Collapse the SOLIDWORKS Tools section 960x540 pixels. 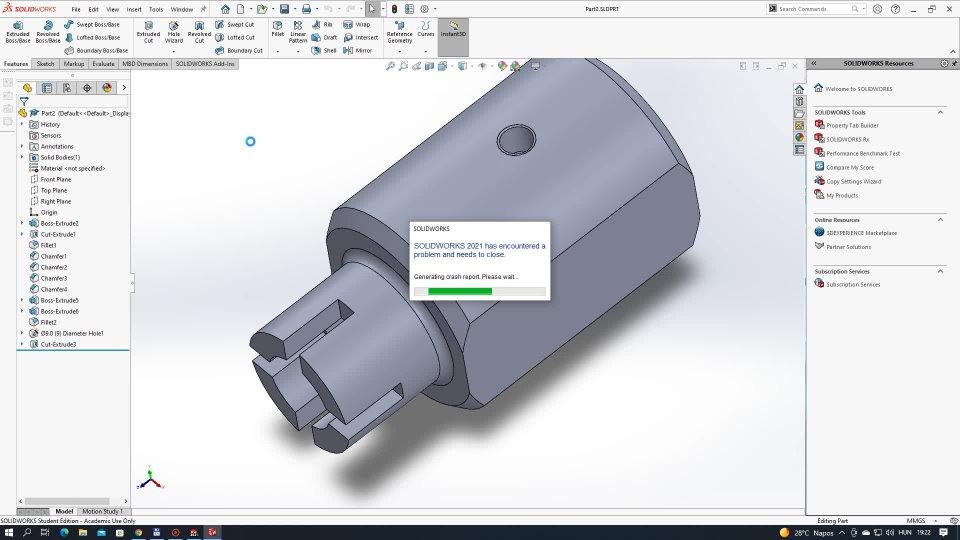click(x=940, y=112)
